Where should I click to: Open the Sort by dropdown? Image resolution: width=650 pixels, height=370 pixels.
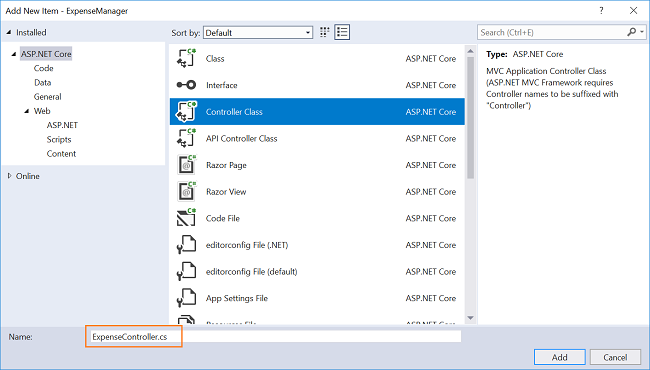click(x=258, y=33)
